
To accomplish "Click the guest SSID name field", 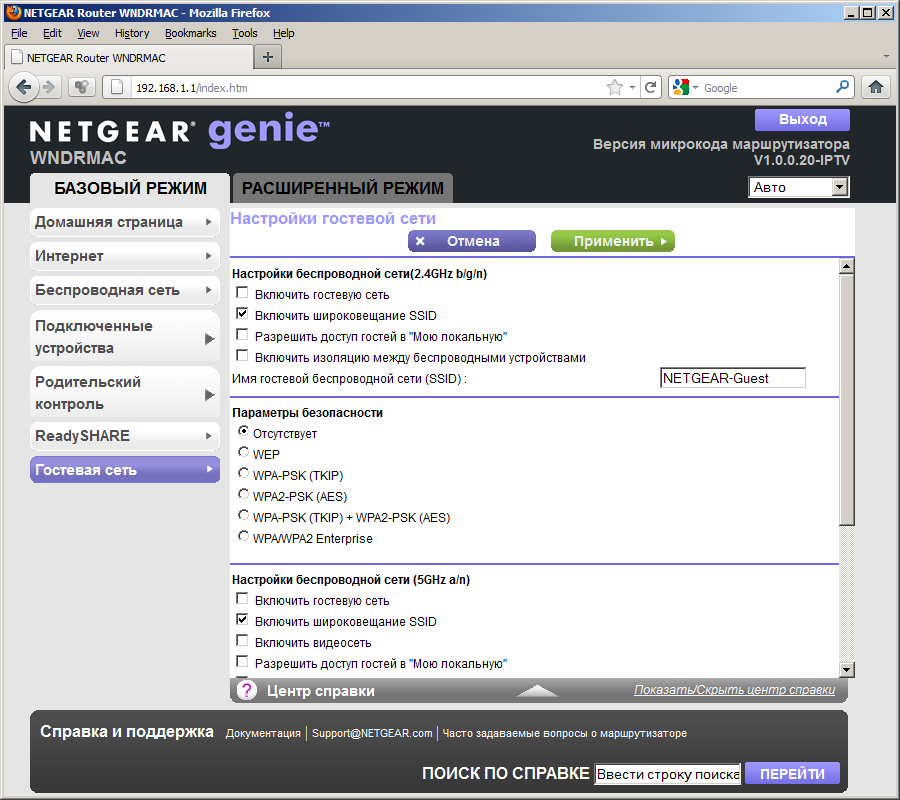I will pyautogui.click(x=733, y=378).
